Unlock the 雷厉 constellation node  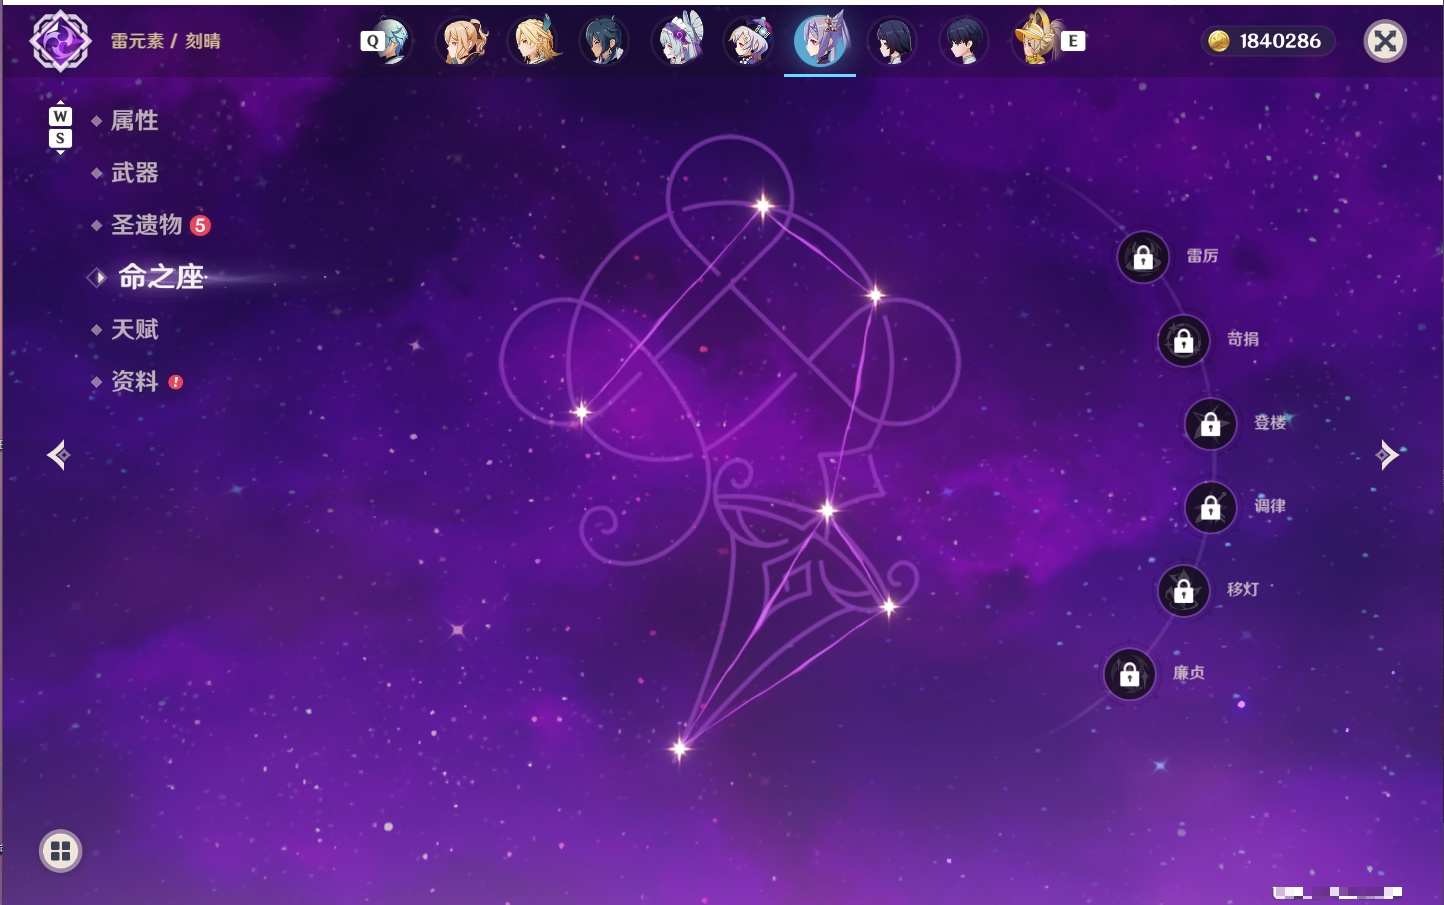click(1143, 257)
